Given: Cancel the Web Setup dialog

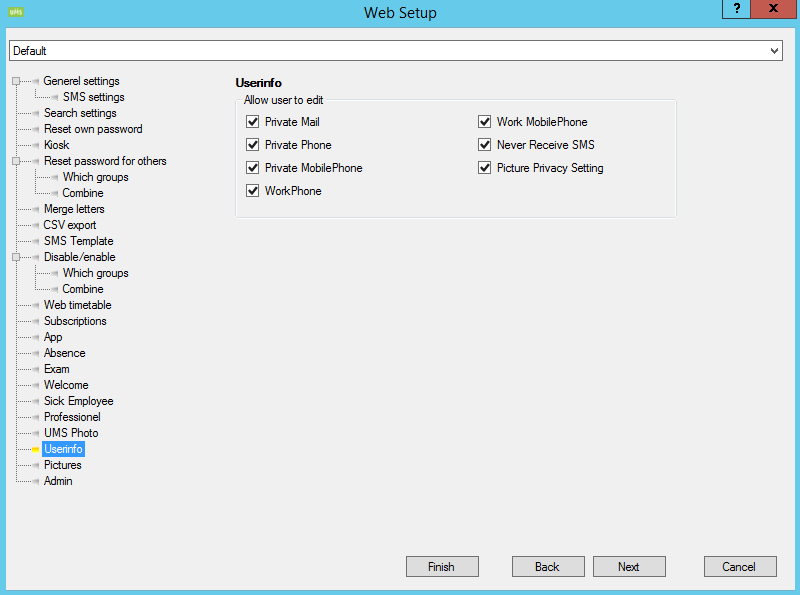Looking at the screenshot, I should [x=740, y=567].
